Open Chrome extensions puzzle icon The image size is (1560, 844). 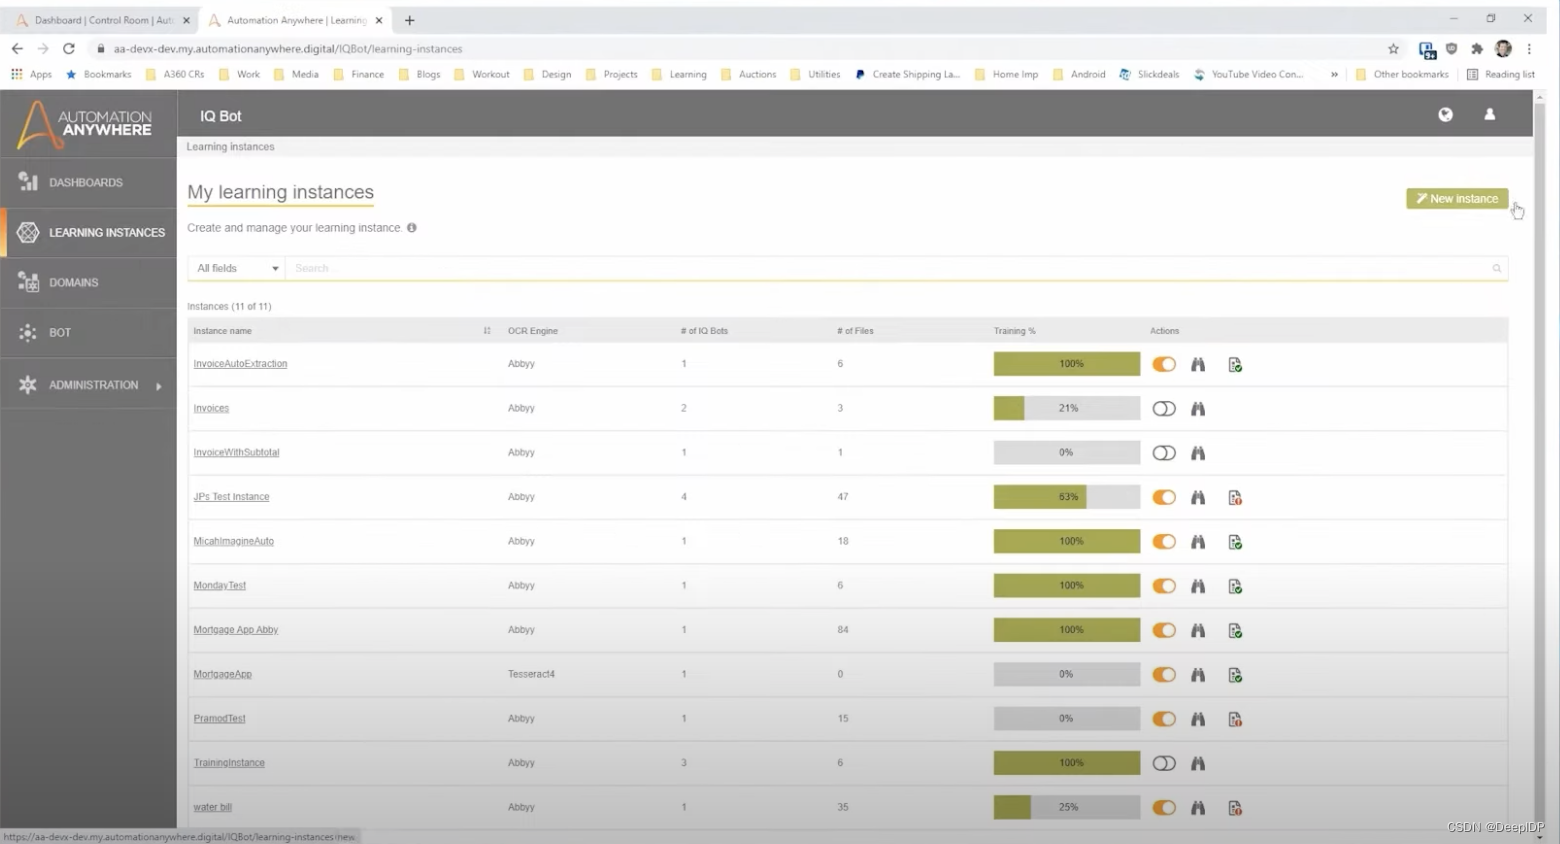click(1477, 48)
